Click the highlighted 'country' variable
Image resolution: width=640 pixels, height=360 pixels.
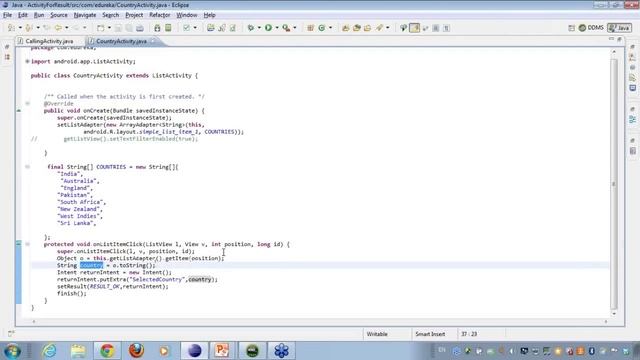91,265
